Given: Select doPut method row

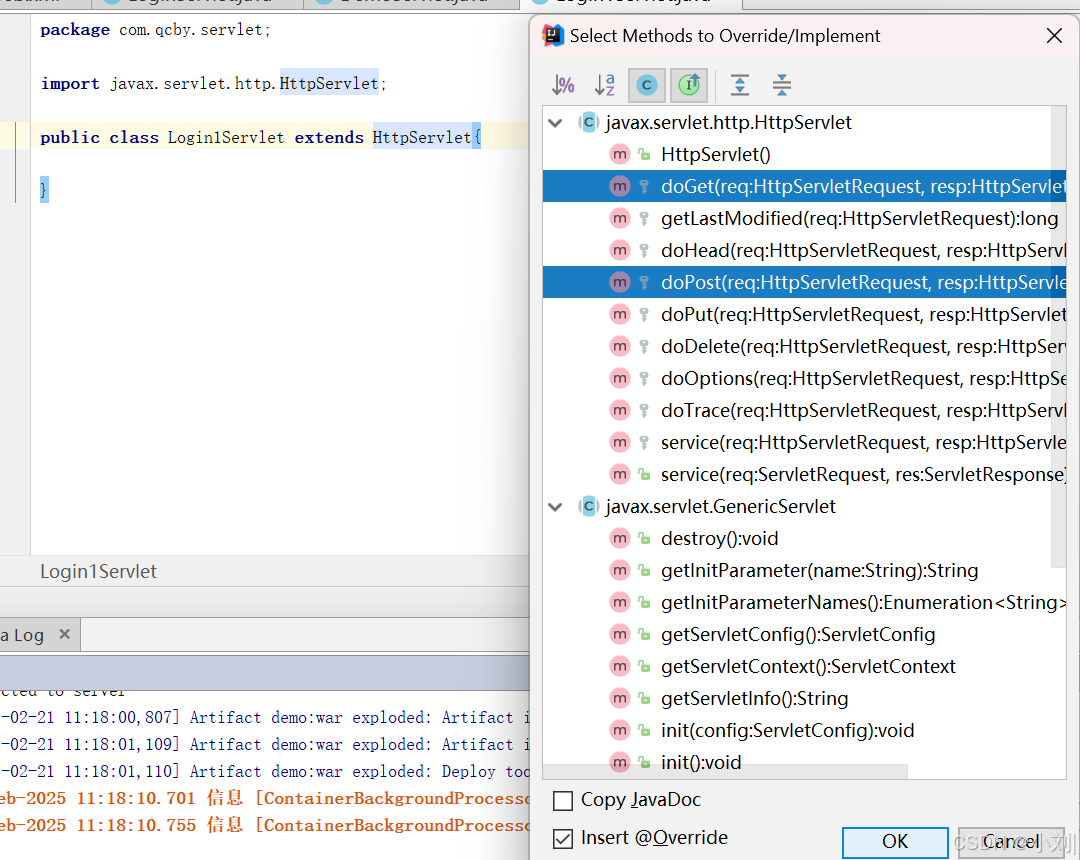Looking at the screenshot, I should [804, 314].
